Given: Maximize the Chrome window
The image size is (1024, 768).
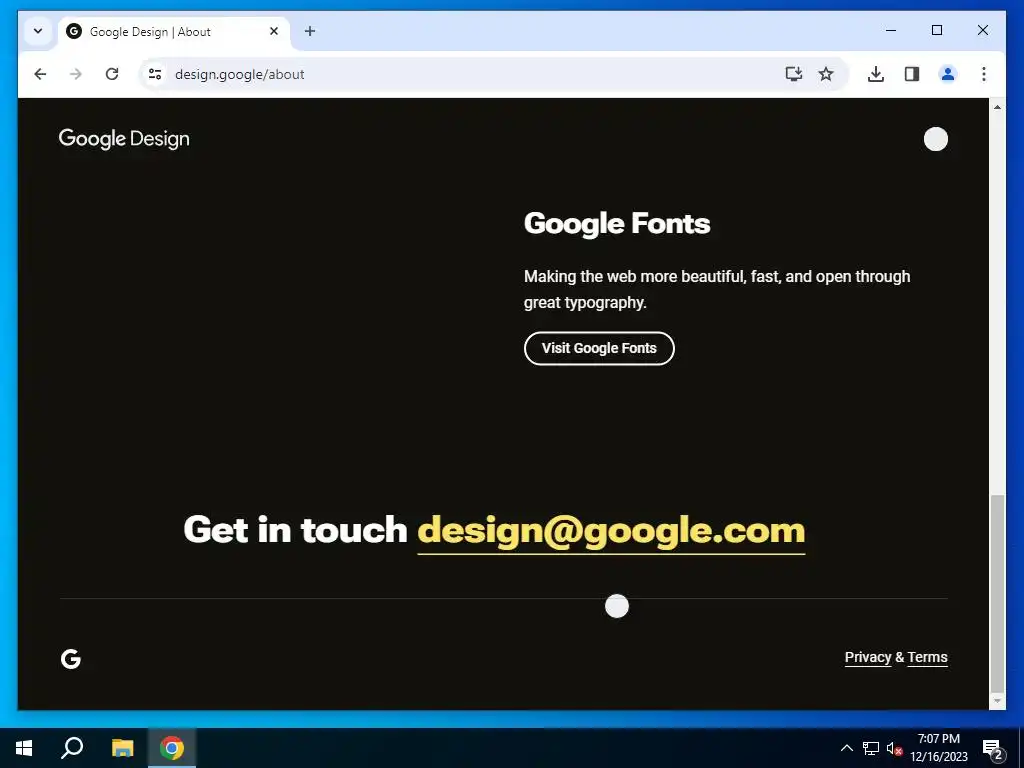Looking at the screenshot, I should point(936,30).
